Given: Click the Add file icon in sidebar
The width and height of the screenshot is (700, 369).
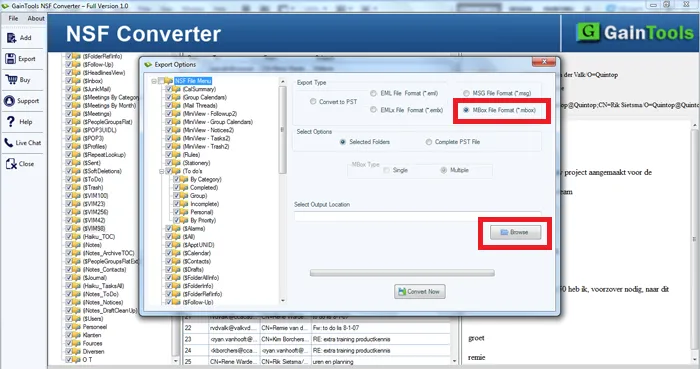Looking at the screenshot, I should (x=11, y=38).
